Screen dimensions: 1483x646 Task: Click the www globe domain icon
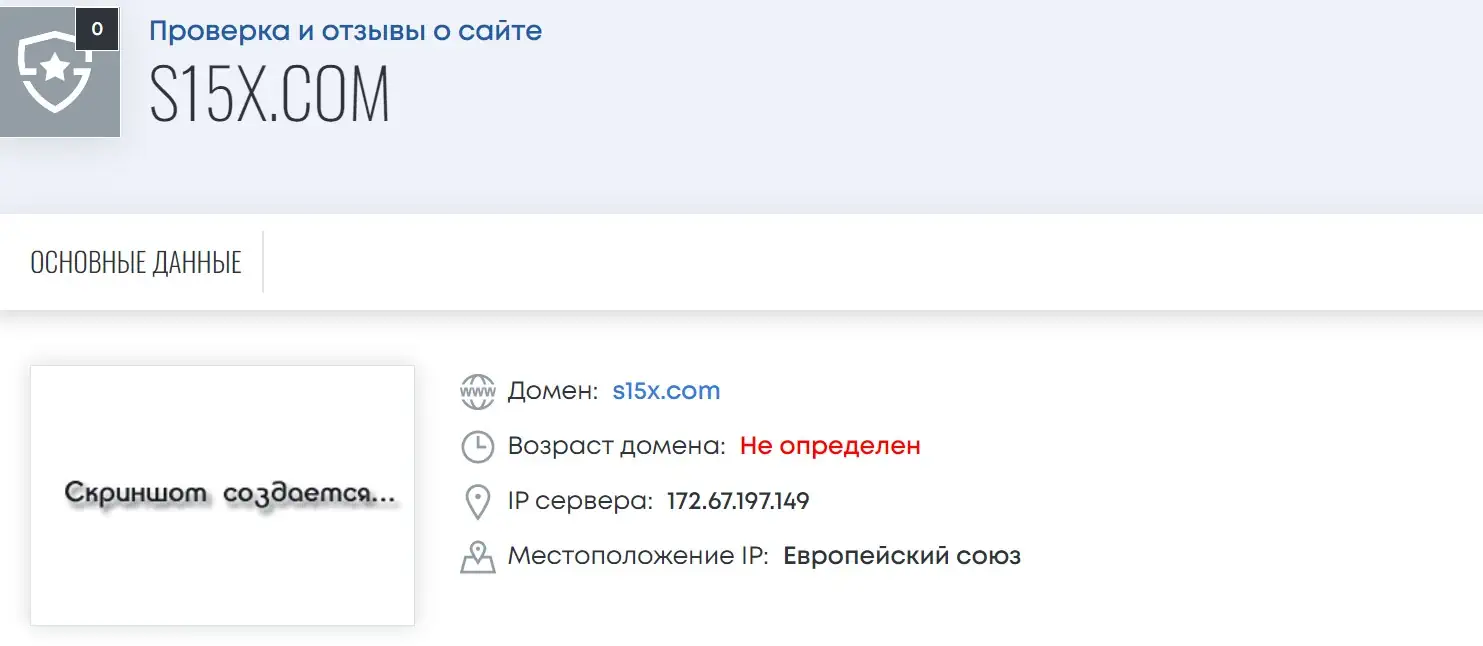(478, 391)
